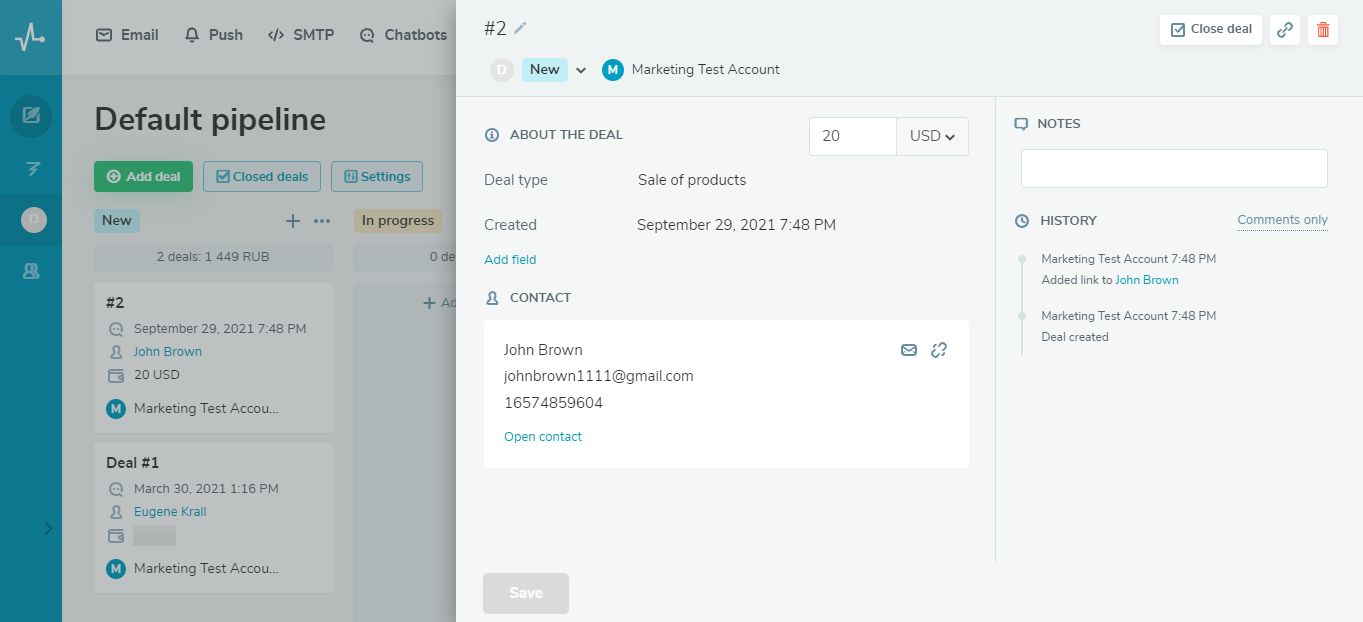Delete the deal using the red trash icon
This screenshot has height=622, width=1363.
coord(1322,29)
